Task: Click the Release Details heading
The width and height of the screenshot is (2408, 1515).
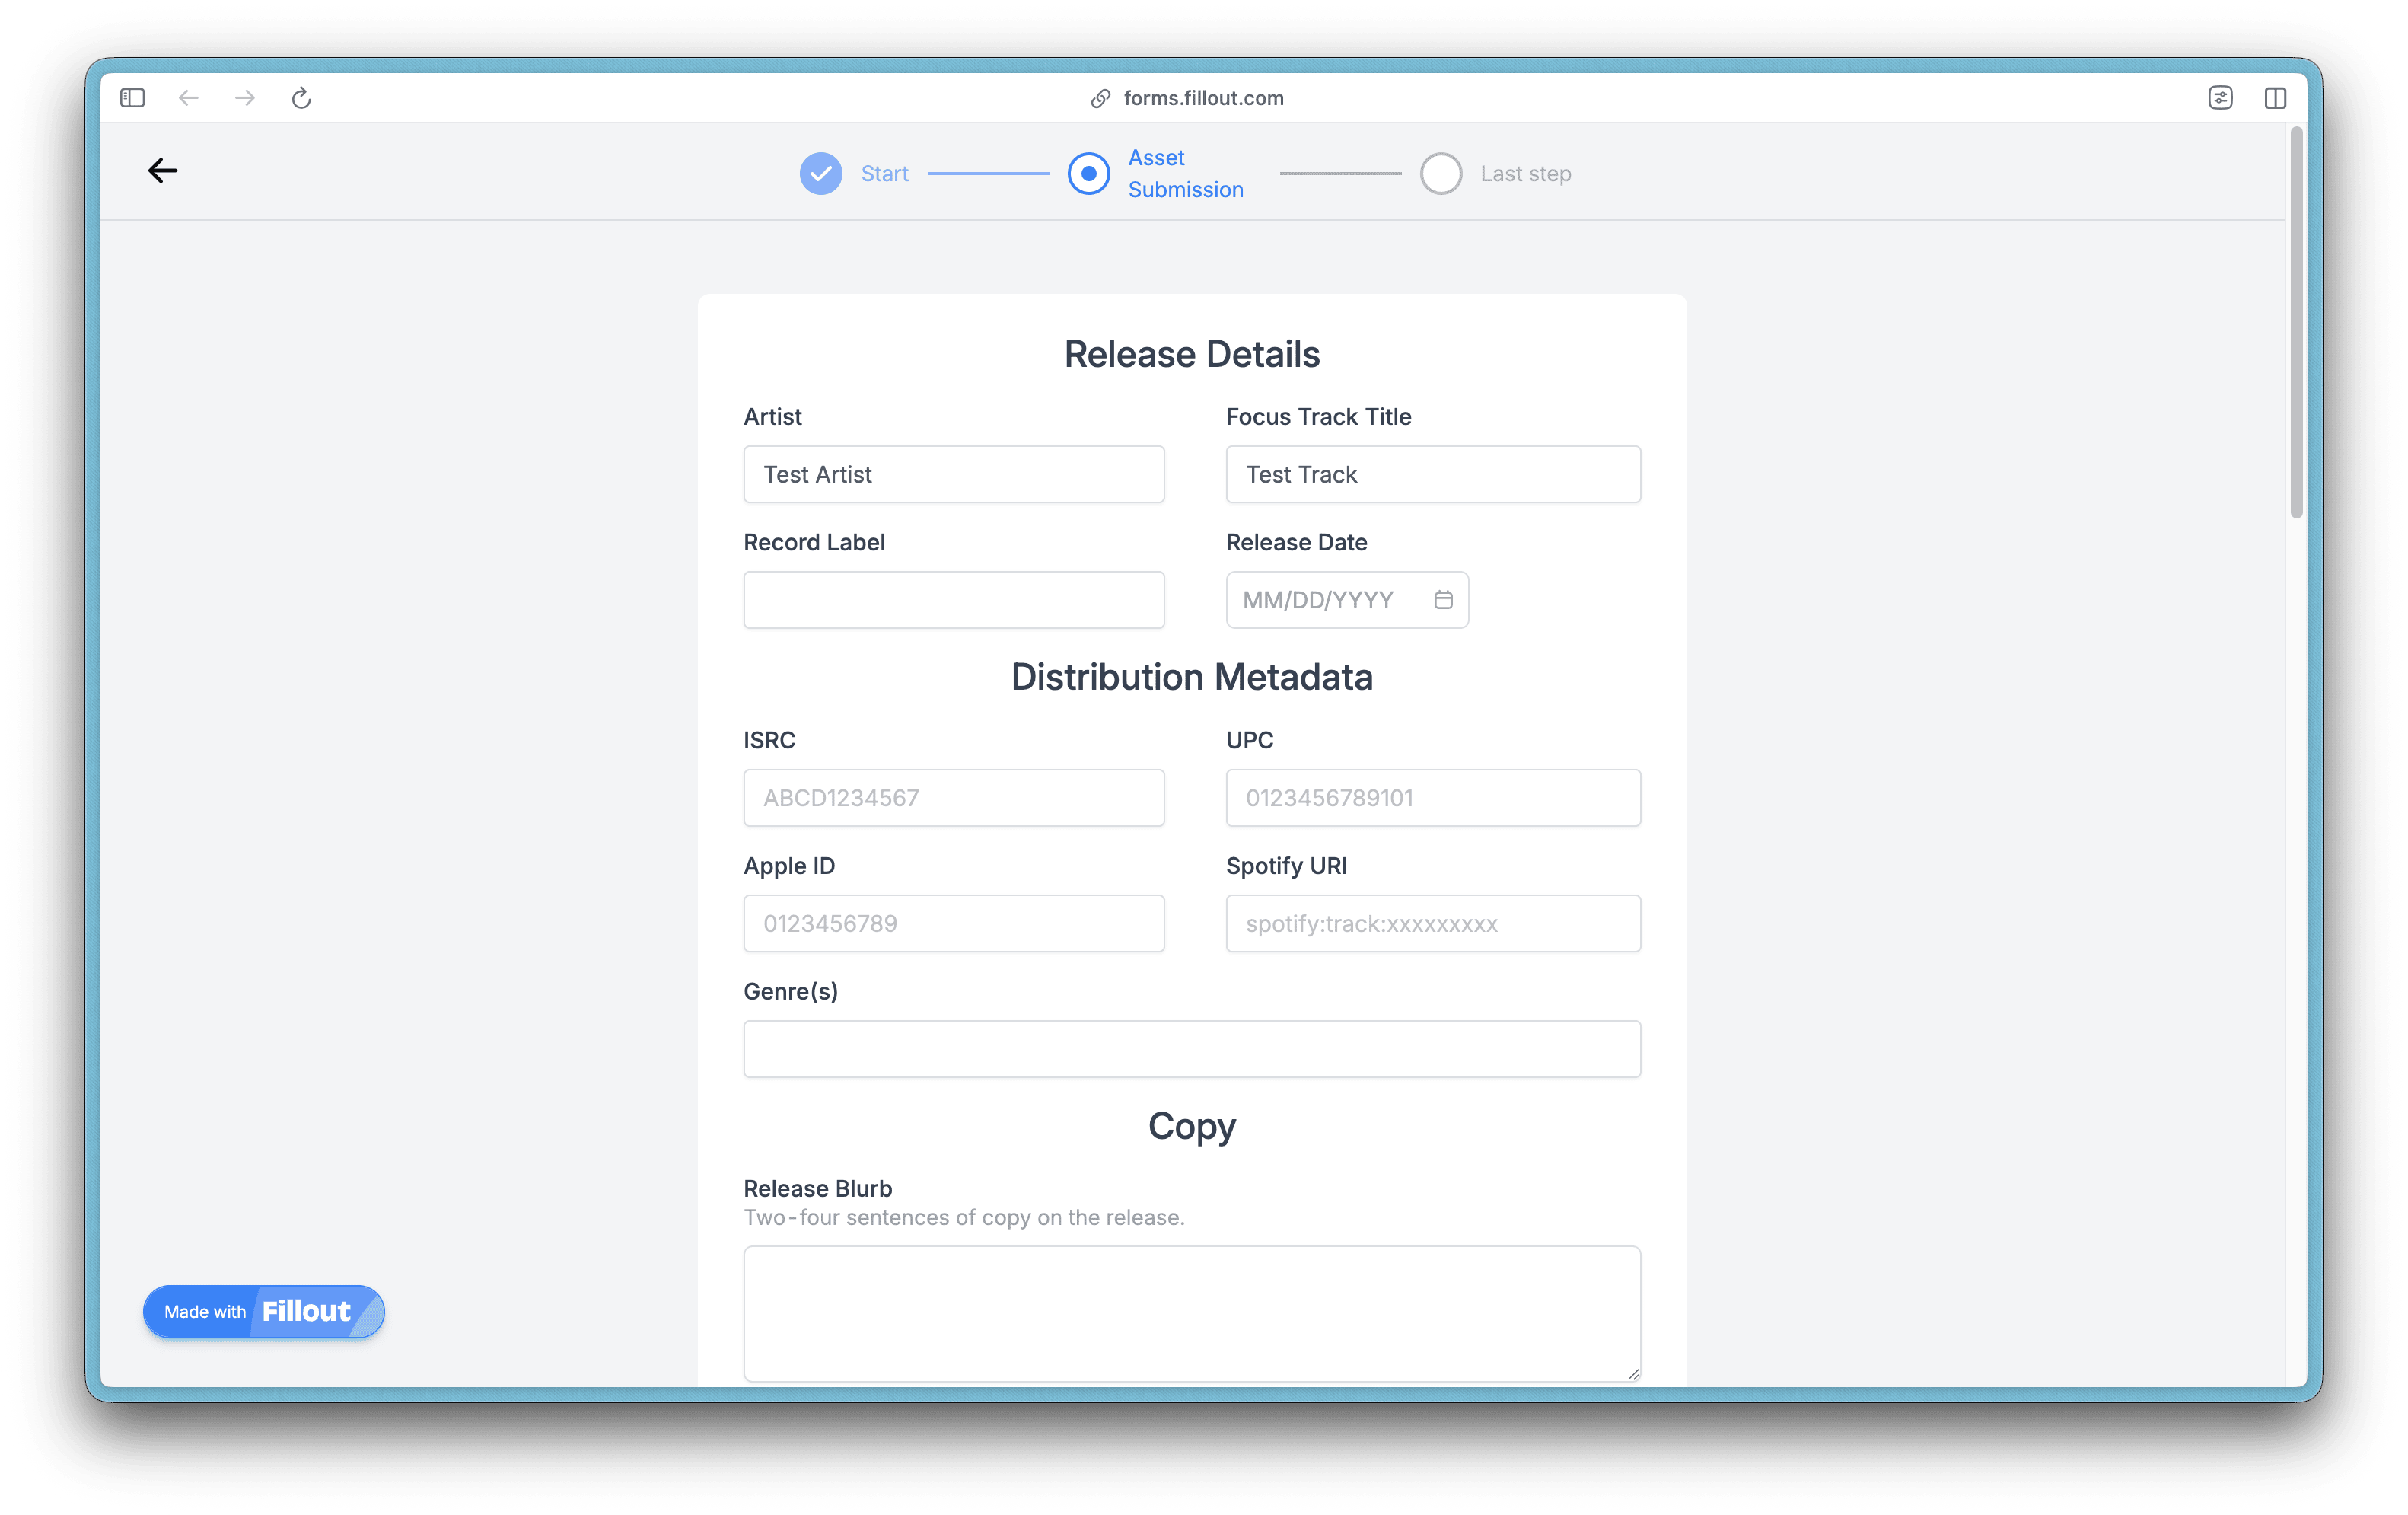Action: (1191, 355)
